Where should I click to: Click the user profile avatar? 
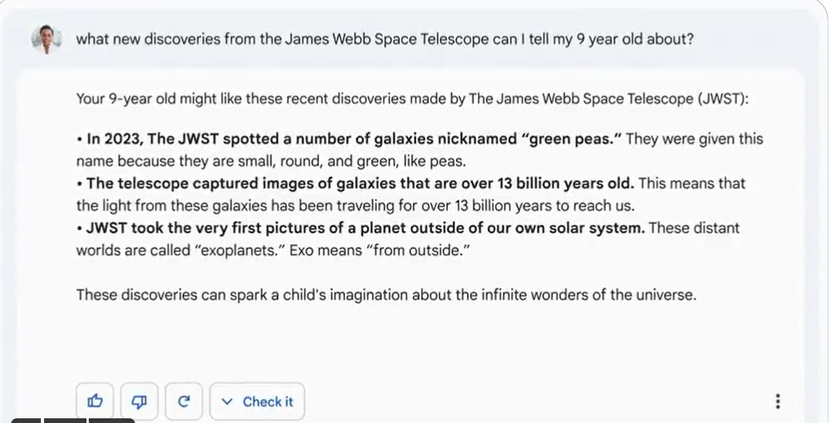pos(46,40)
